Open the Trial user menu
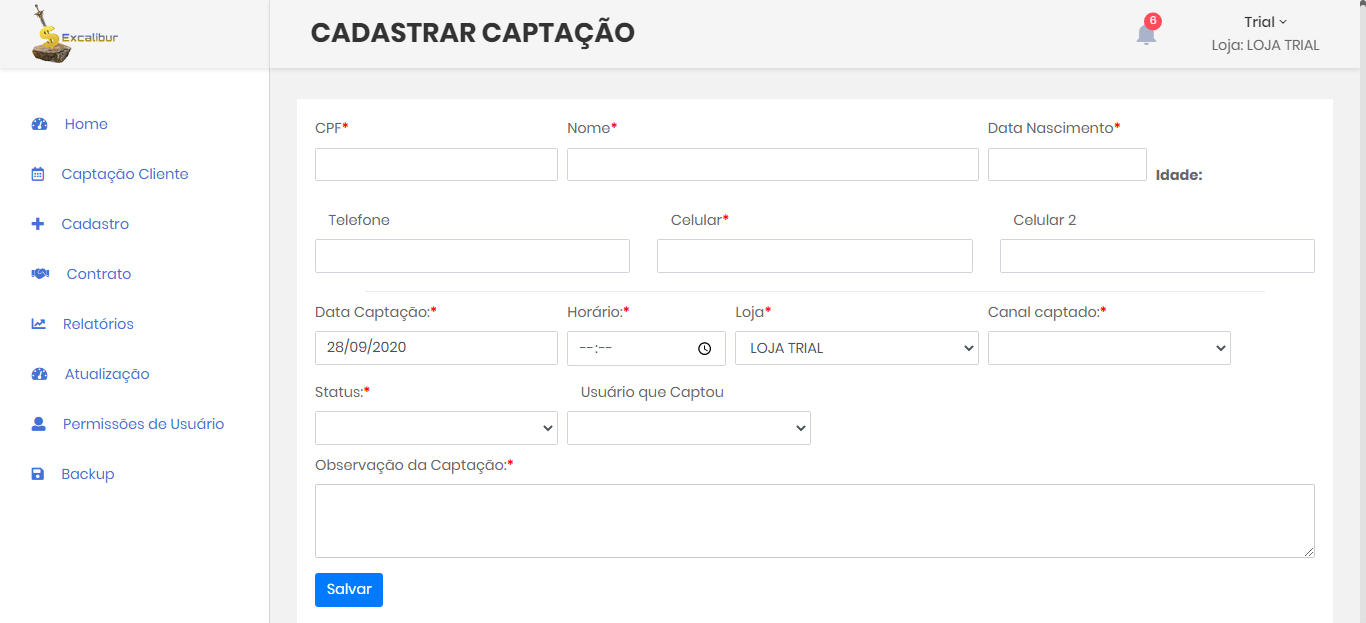This screenshot has height=623, width=1366. pyautogui.click(x=1265, y=22)
